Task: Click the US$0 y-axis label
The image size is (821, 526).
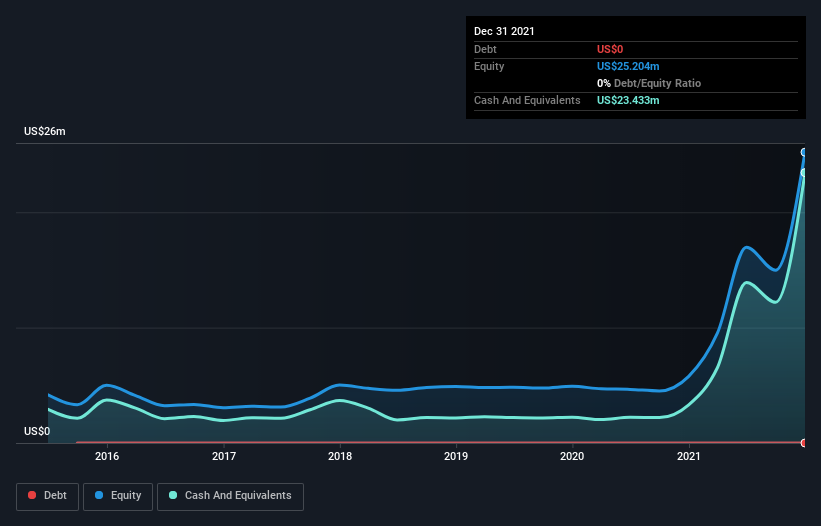Action: 37,431
